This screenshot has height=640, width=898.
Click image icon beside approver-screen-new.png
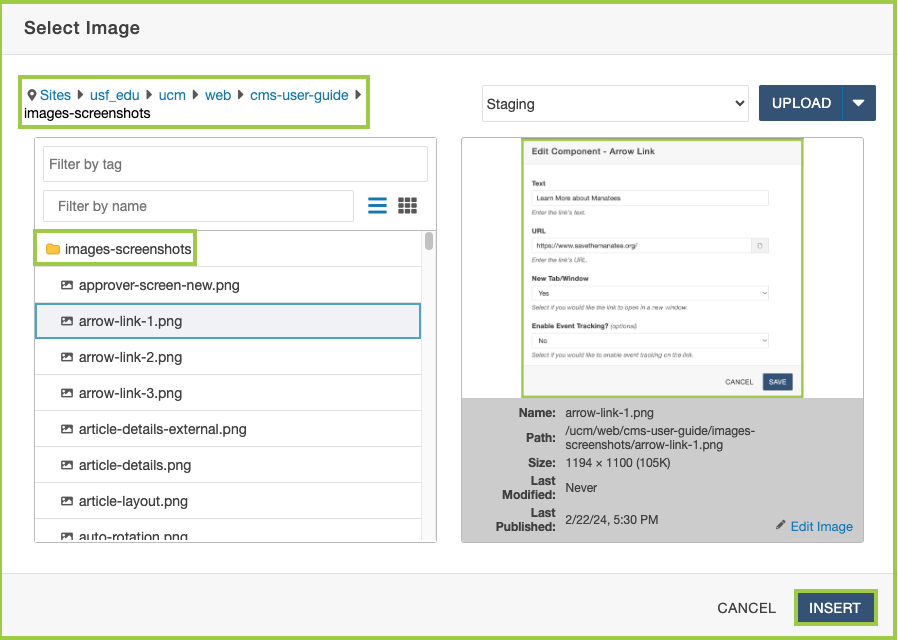coord(67,285)
